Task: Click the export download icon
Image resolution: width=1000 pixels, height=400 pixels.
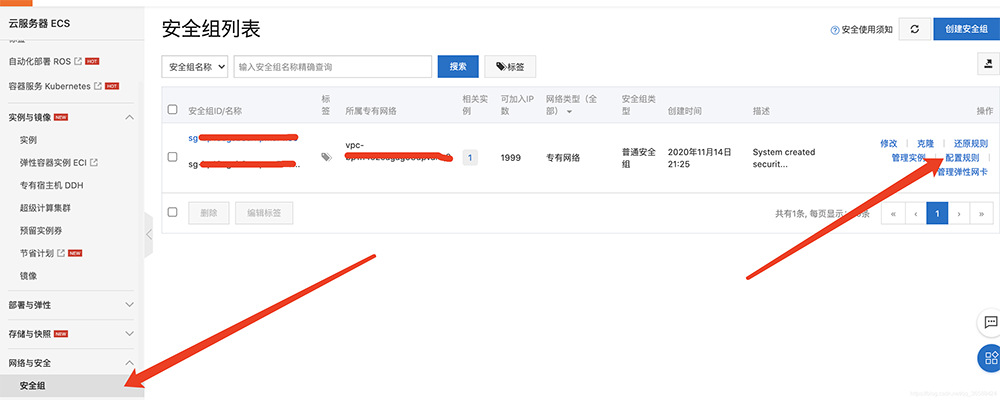Action: [x=988, y=65]
